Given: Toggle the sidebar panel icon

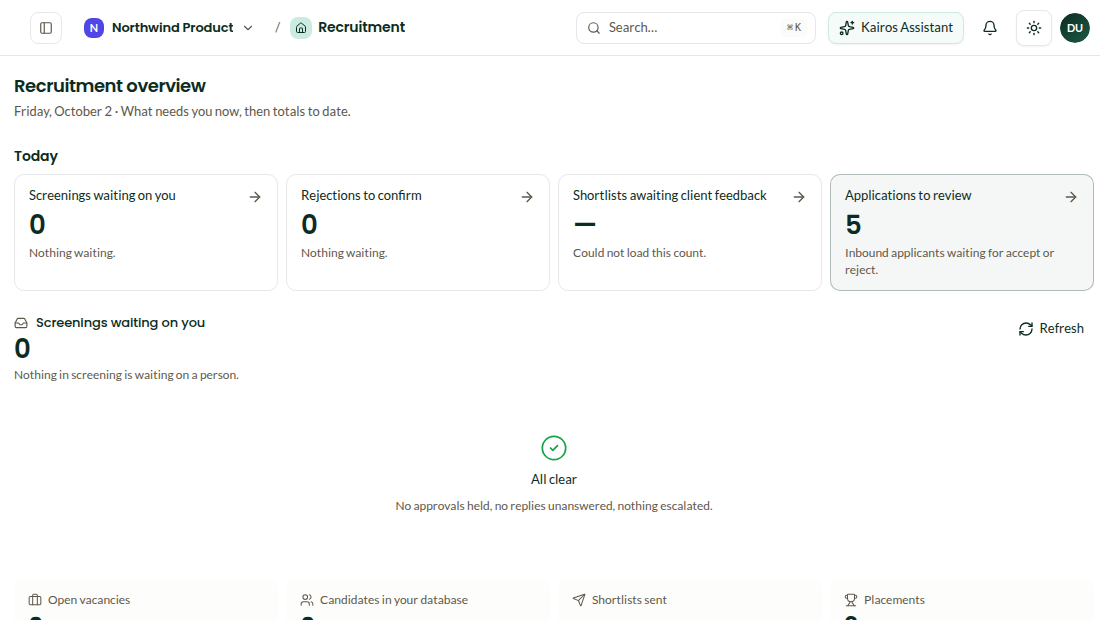Looking at the screenshot, I should (46, 28).
